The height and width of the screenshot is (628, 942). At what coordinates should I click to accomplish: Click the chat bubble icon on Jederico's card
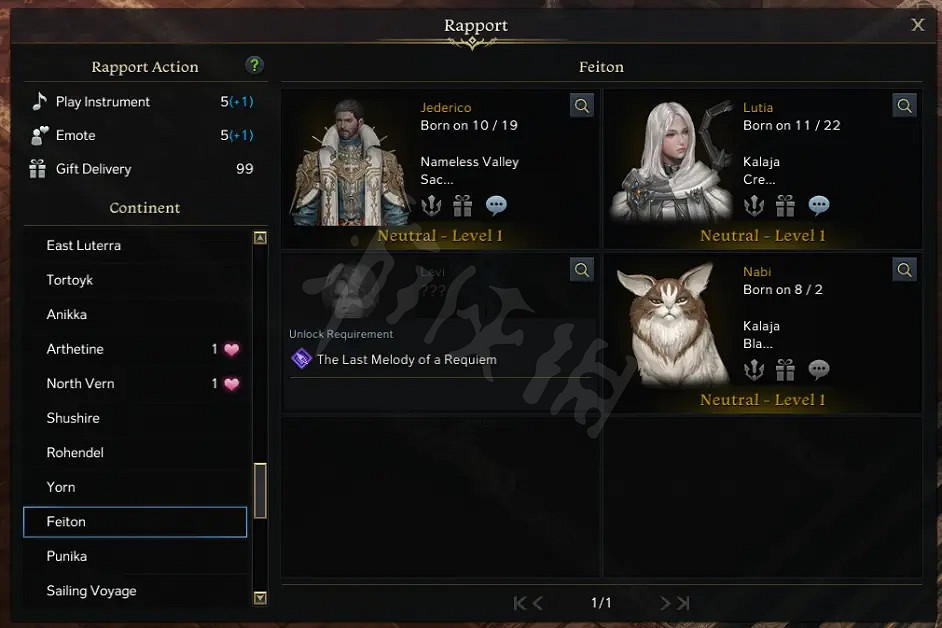496,206
